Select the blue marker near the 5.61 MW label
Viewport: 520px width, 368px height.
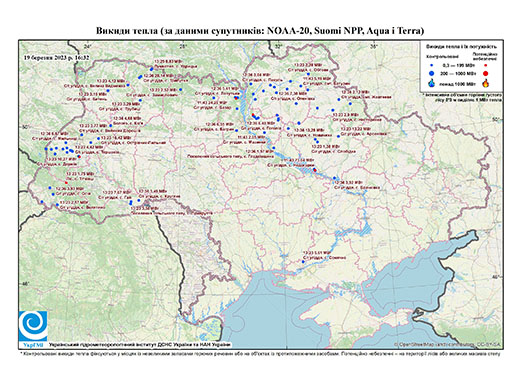click(x=303, y=262)
